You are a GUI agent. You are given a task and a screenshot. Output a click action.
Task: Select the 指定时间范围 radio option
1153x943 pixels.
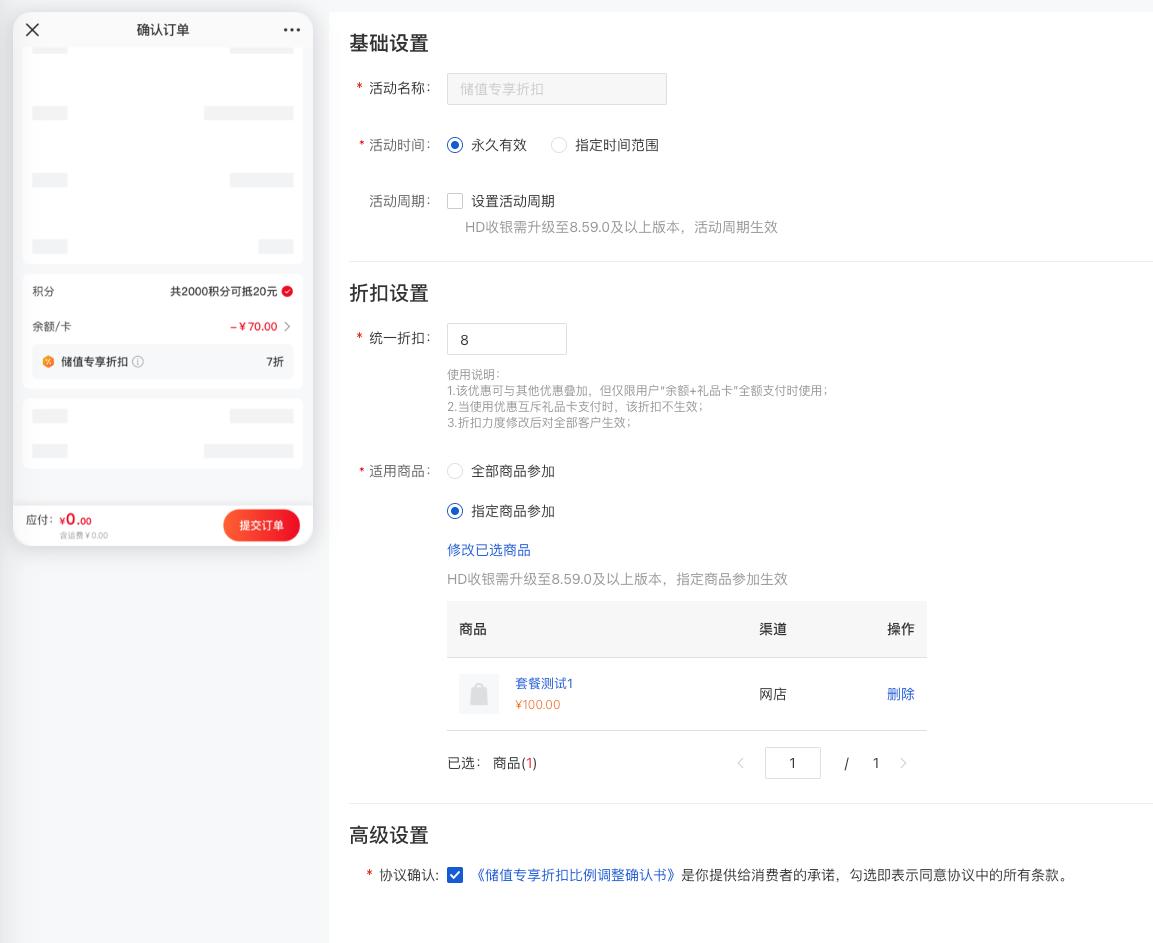(x=559, y=145)
